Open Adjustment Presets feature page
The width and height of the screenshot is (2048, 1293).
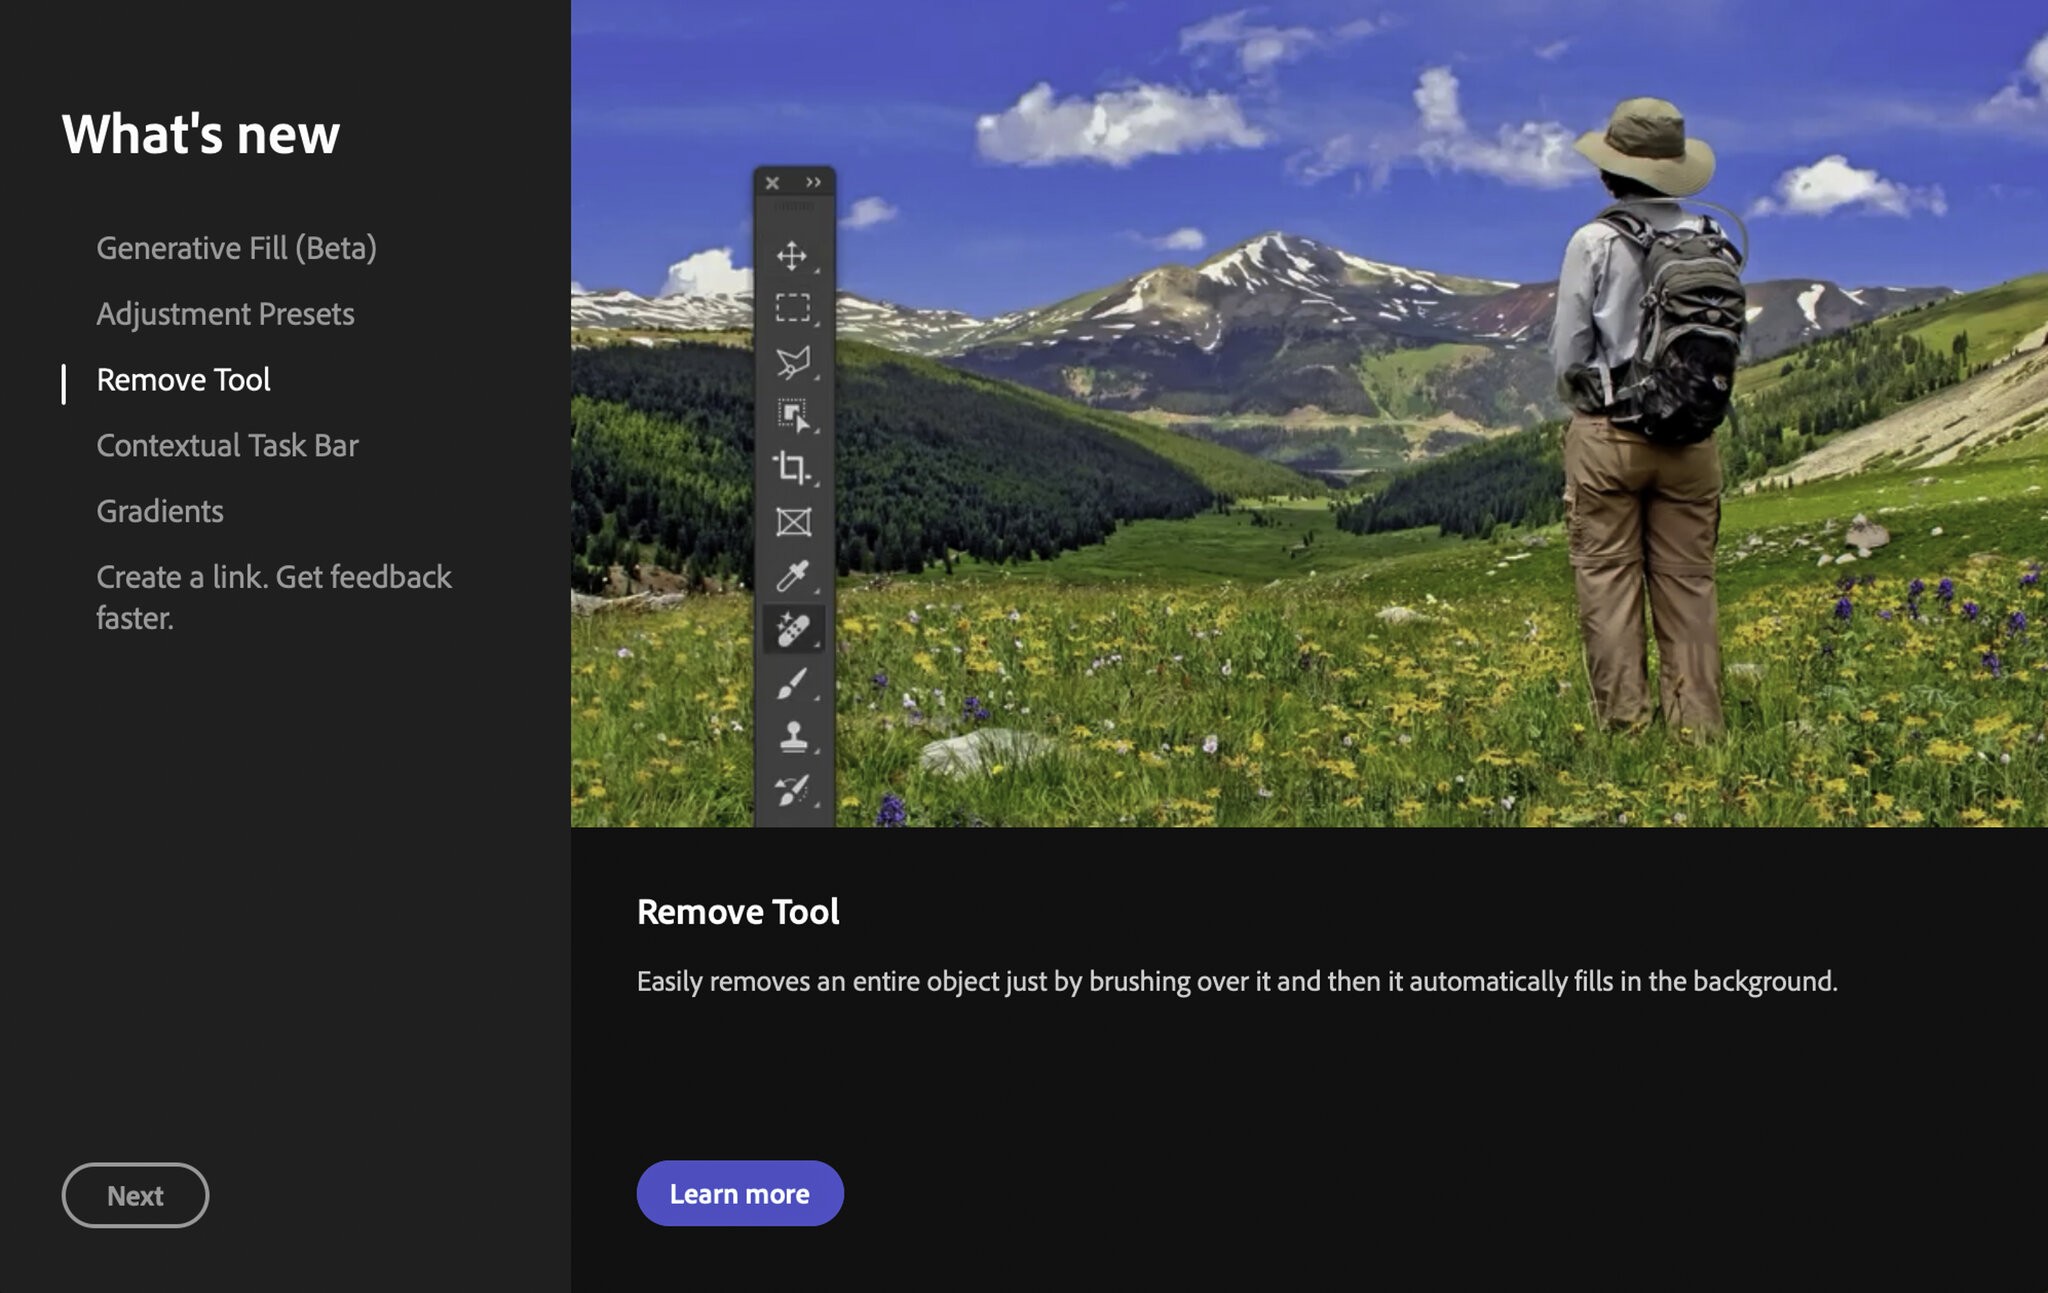(225, 314)
